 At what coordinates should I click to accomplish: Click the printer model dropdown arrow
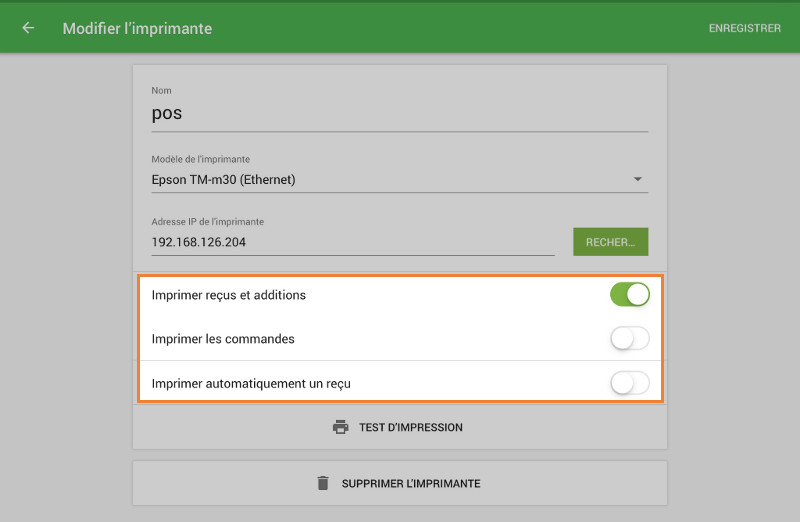point(637,180)
